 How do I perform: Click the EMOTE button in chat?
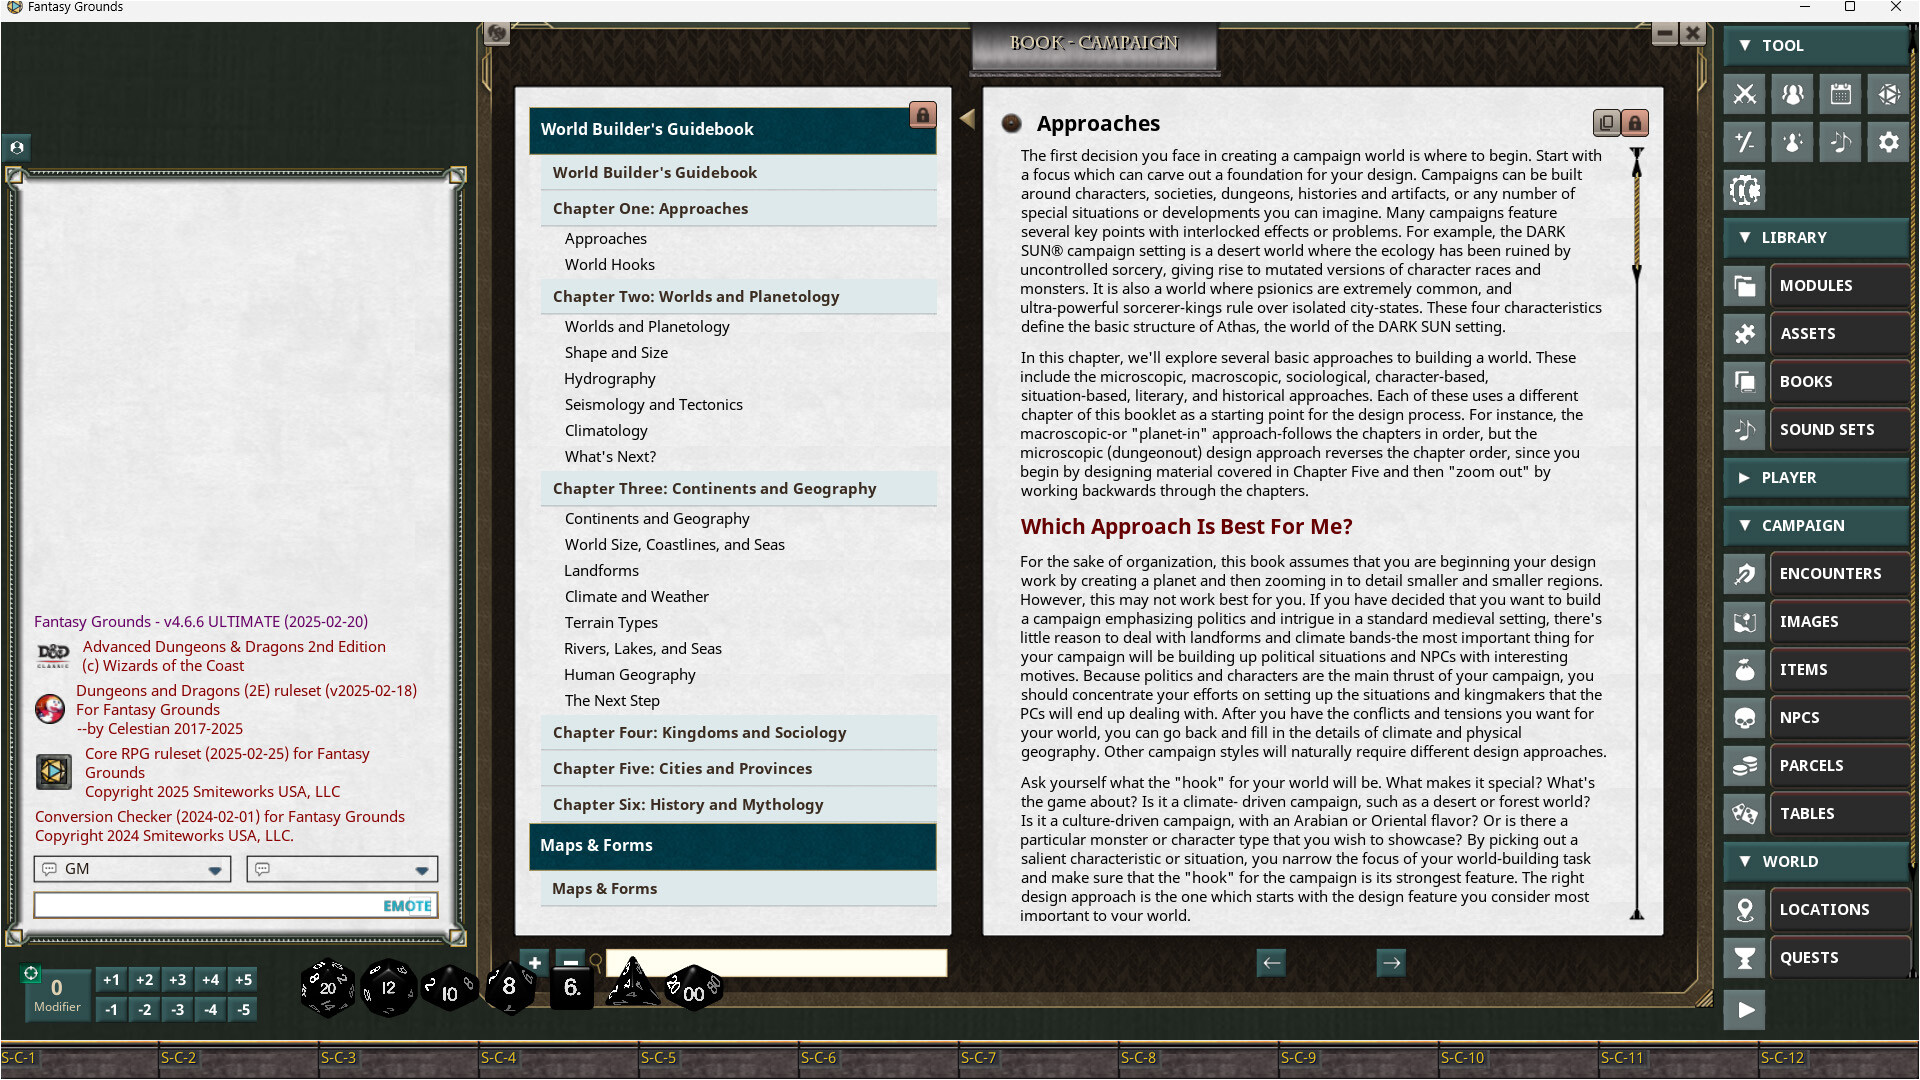405,905
